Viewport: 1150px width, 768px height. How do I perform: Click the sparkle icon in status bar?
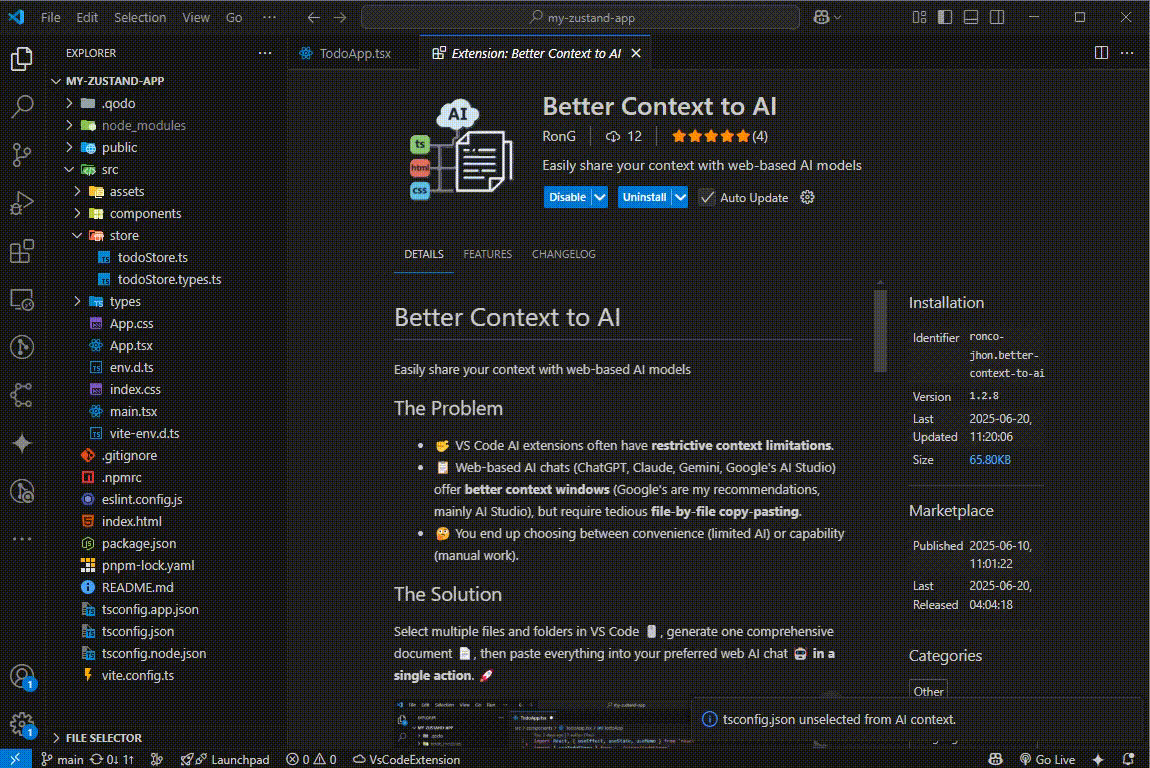pos(1098,759)
